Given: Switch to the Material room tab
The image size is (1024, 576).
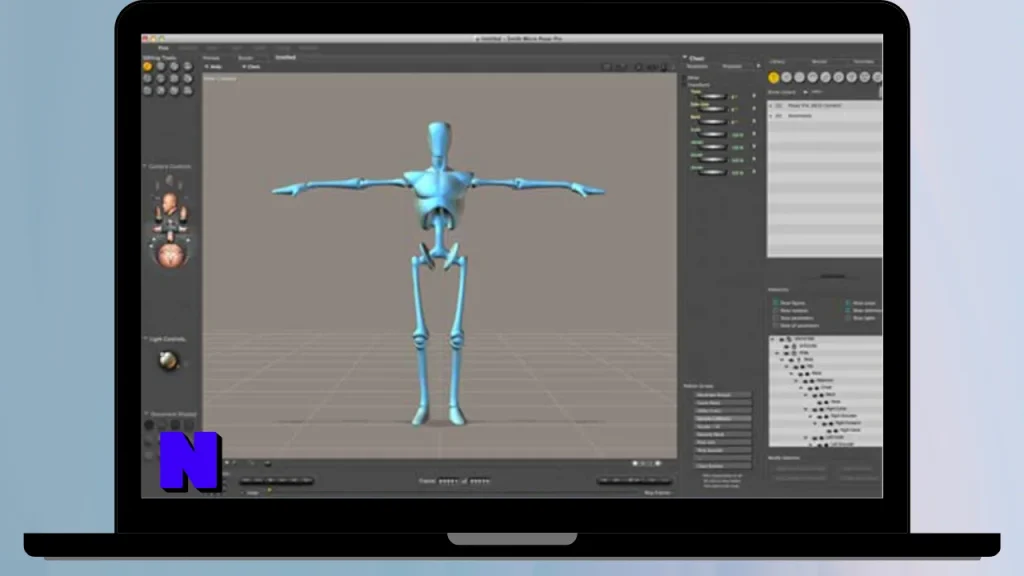Looking at the screenshot, I should [188, 48].
